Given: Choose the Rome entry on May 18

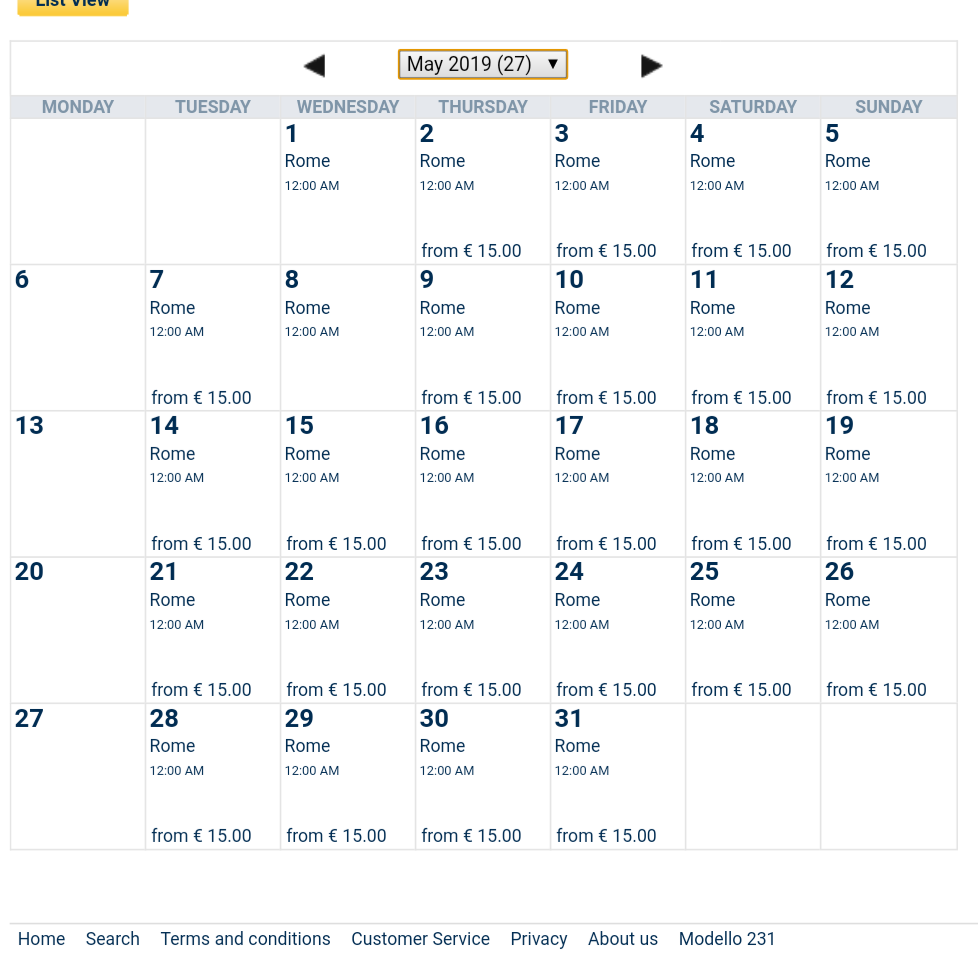Looking at the screenshot, I should [x=712, y=454].
